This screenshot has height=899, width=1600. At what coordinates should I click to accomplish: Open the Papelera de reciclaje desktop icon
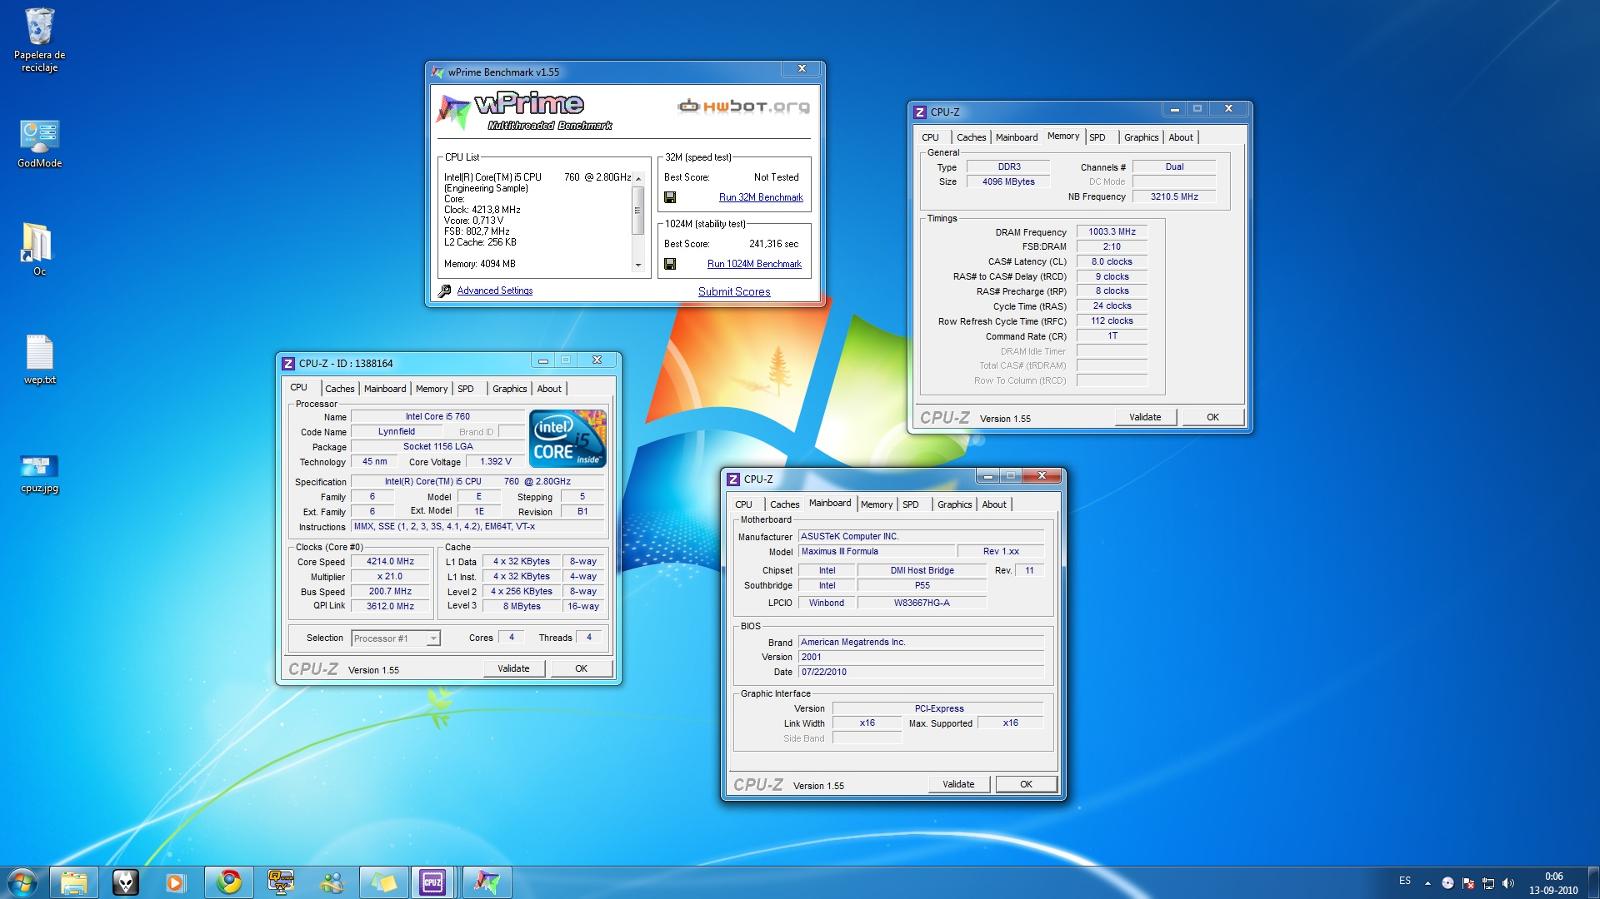(40, 40)
